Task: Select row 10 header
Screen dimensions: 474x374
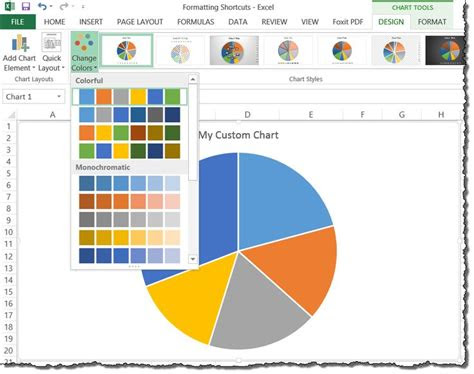Action: coord(9,232)
